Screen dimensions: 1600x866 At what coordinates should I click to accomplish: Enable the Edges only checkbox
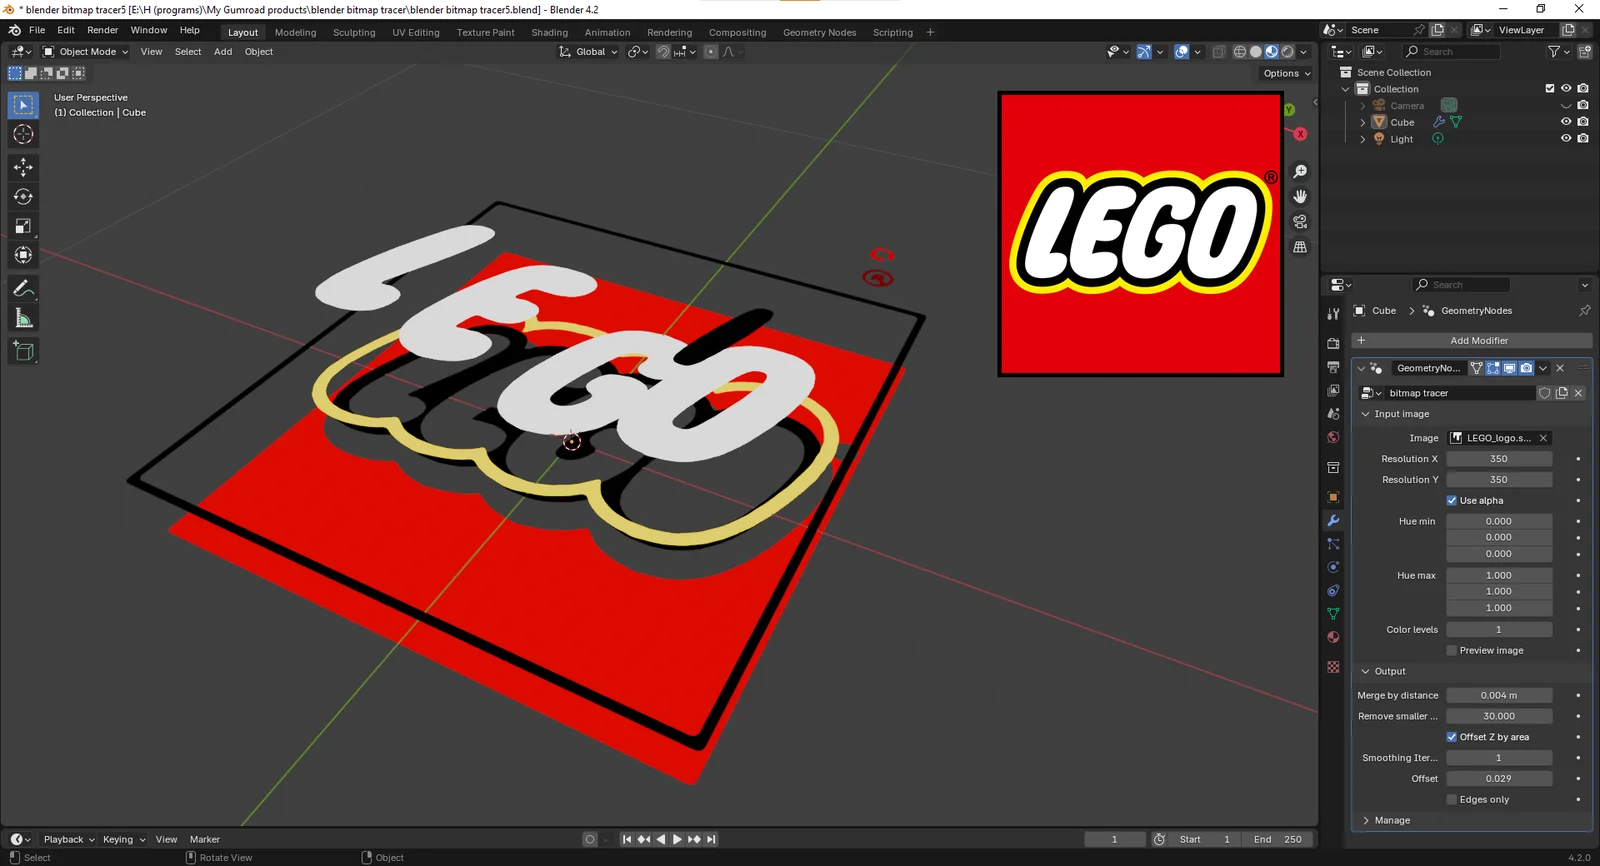click(x=1452, y=799)
